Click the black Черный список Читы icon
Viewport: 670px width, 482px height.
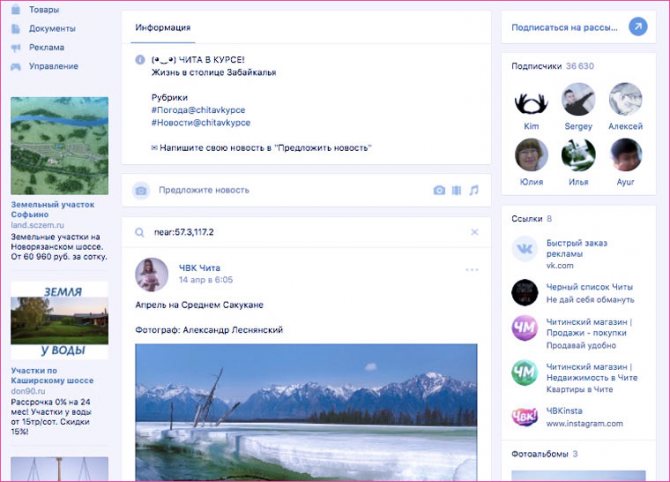(x=525, y=293)
